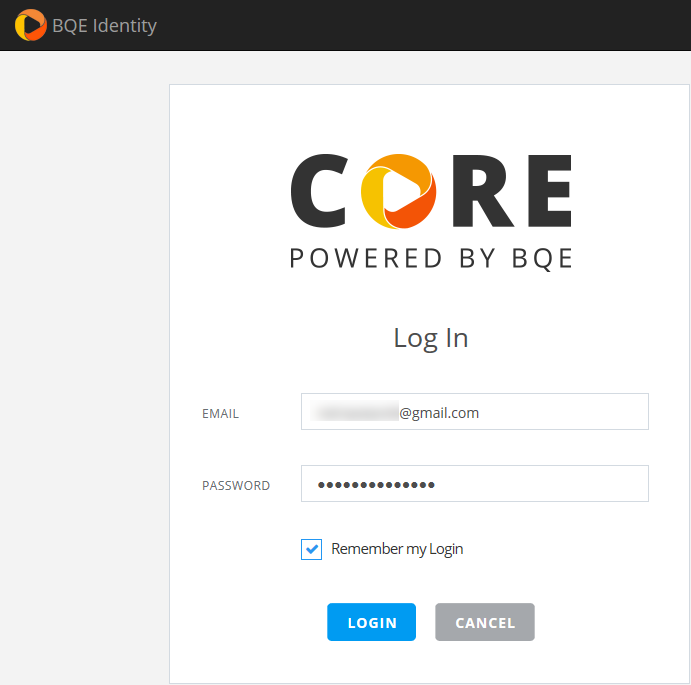Click the letters RE in the CORE logo
The image size is (691, 685).
point(508,191)
